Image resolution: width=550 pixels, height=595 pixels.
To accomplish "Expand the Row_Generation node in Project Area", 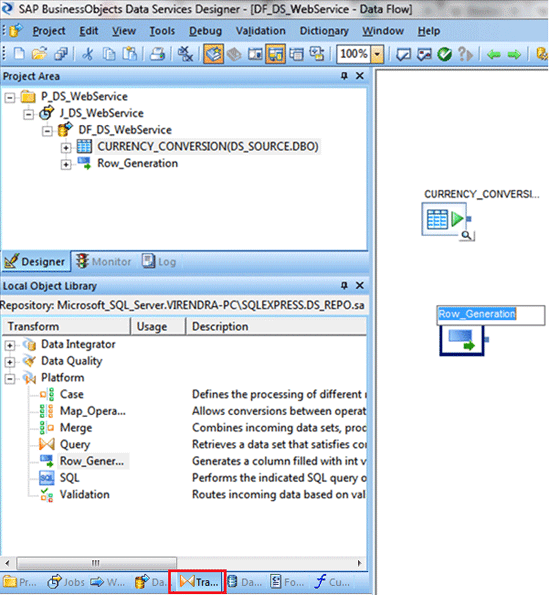I will pyautogui.click(x=66, y=164).
